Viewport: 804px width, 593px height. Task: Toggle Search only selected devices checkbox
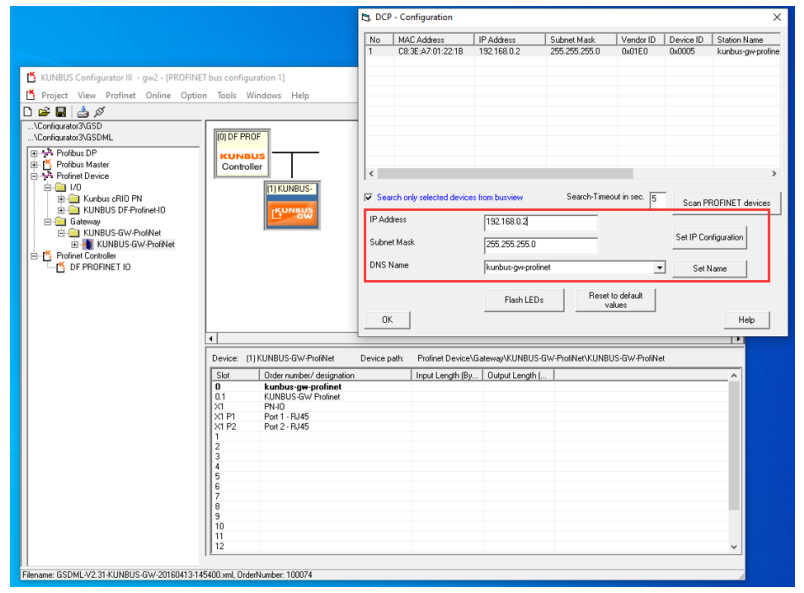point(368,197)
